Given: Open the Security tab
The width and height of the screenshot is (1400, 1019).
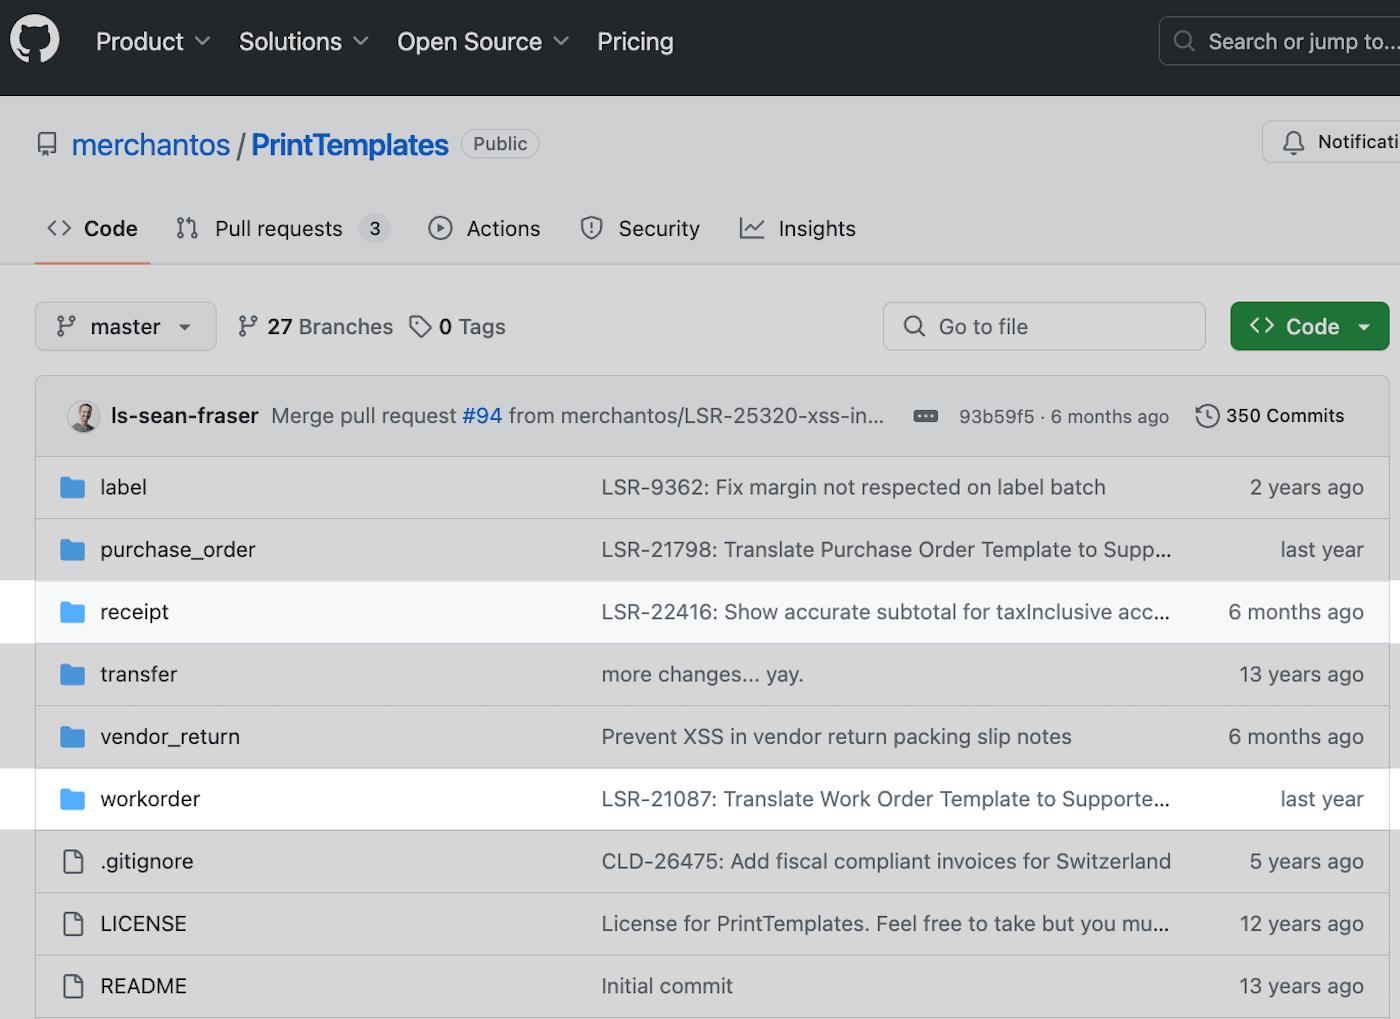Looking at the screenshot, I should tap(640, 229).
